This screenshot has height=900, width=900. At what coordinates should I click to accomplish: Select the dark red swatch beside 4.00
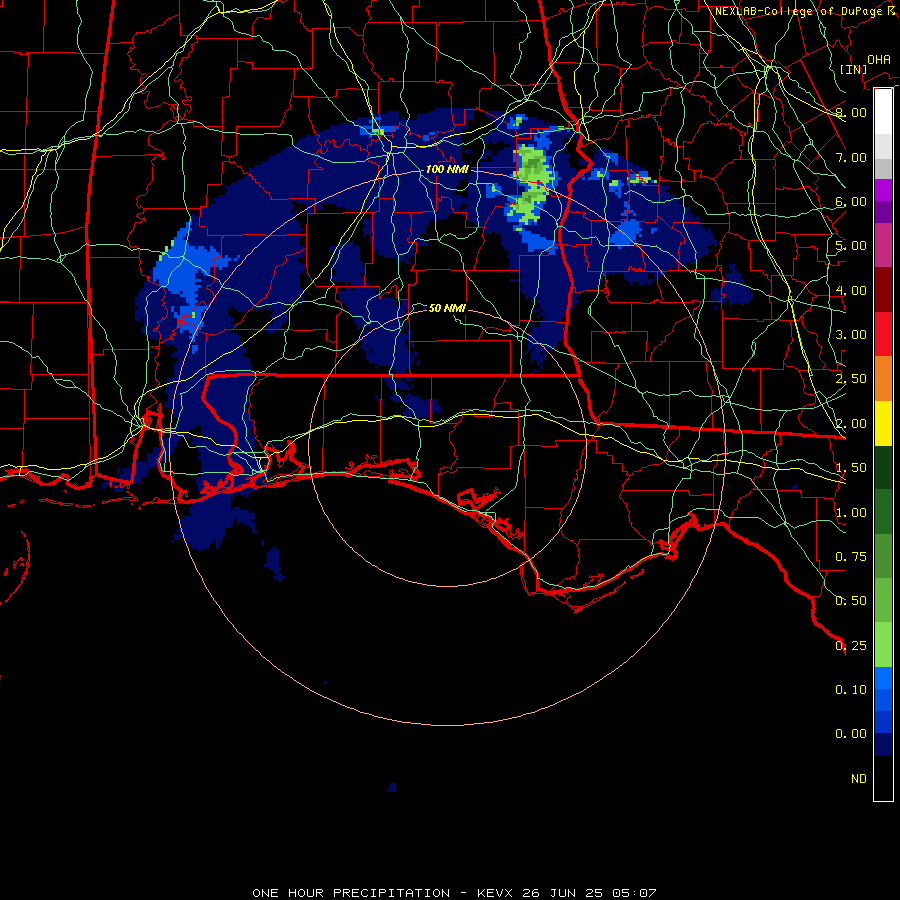883,289
